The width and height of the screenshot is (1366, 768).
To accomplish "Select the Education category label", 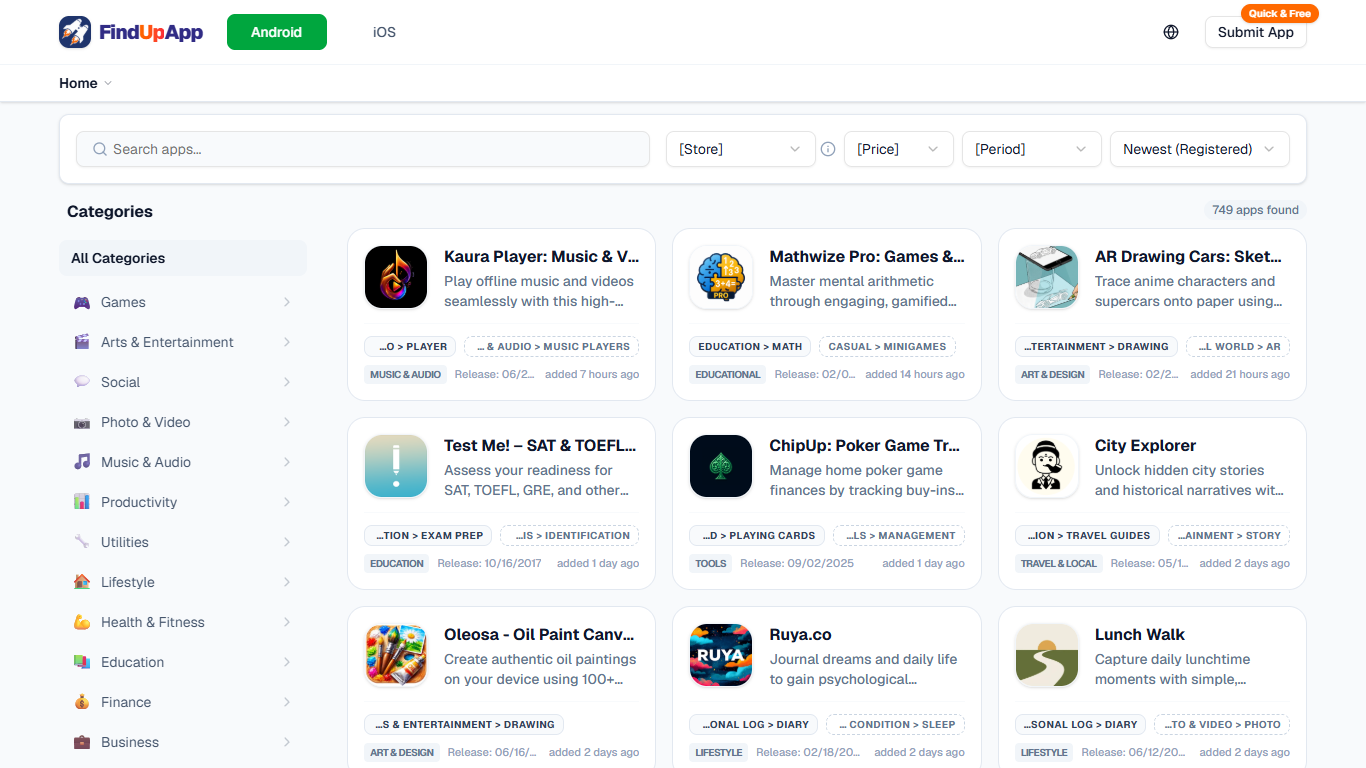I will 132,662.
